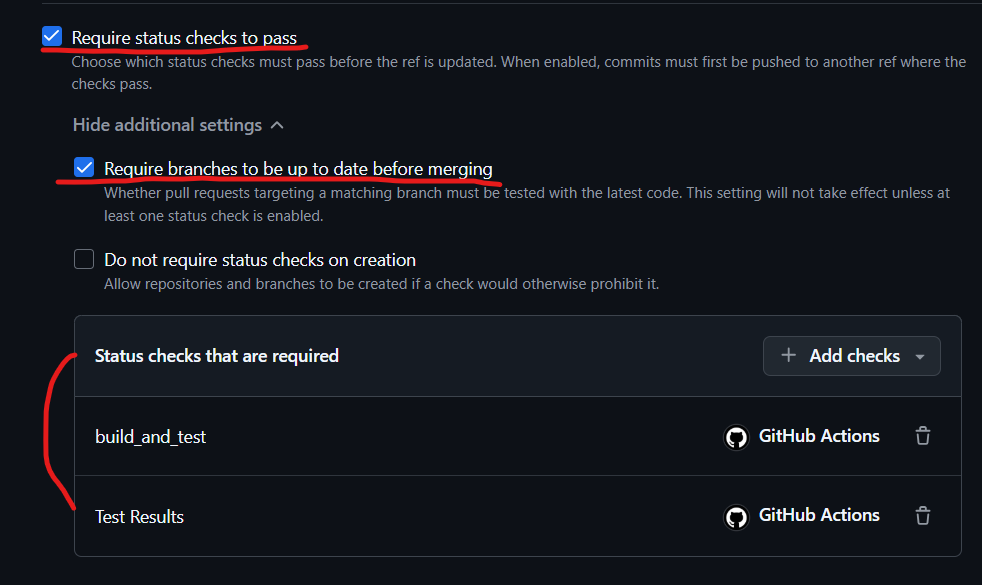Image resolution: width=982 pixels, height=585 pixels.
Task: Delete the build_and_test status check
Action: pyautogui.click(x=923, y=436)
